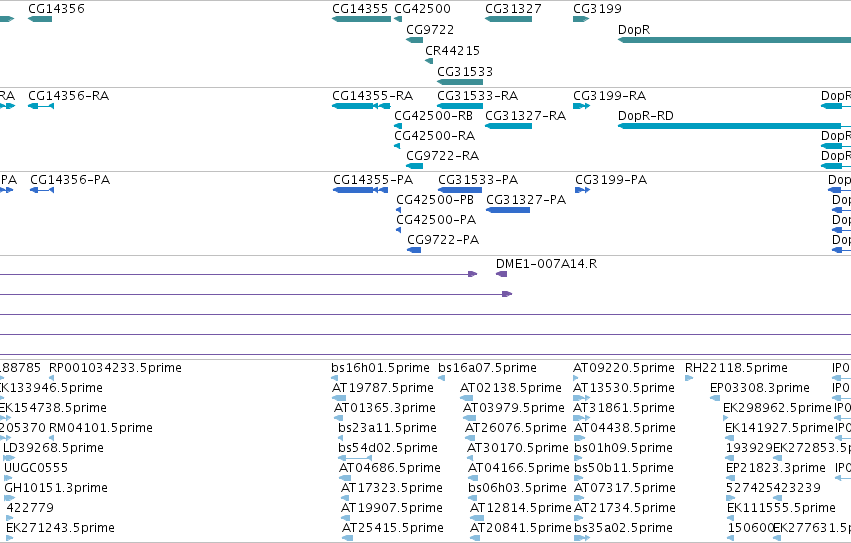The width and height of the screenshot is (851, 543).
Task: Select the bs01h09.5prime EST label
Action: click(624, 448)
